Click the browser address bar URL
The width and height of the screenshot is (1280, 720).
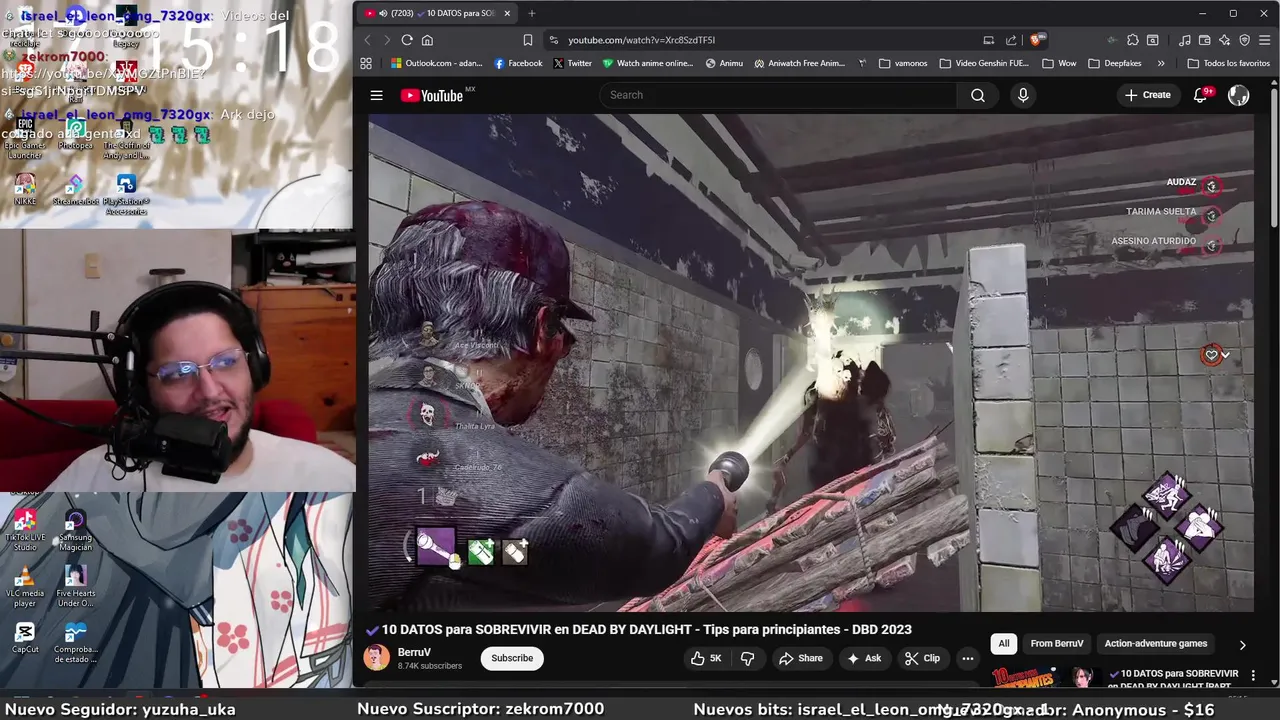click(641, 40)
